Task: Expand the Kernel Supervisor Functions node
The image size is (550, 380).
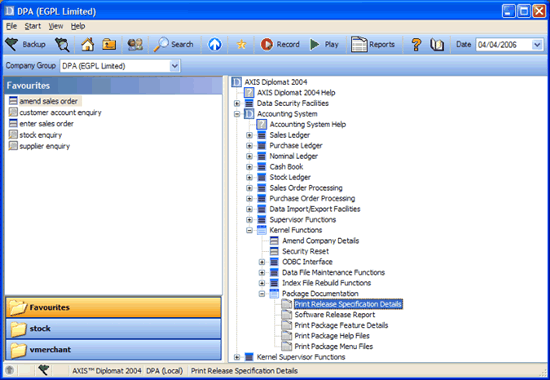Action: (x=237, y=357)
